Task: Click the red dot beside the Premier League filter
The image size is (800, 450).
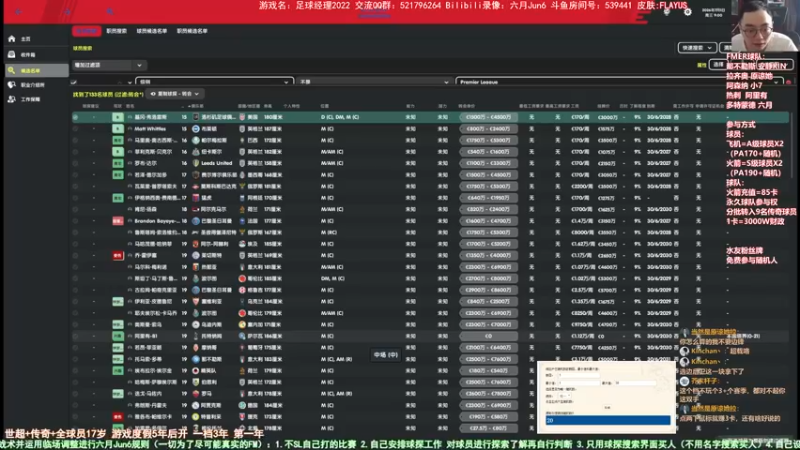Action: (789, 82)
